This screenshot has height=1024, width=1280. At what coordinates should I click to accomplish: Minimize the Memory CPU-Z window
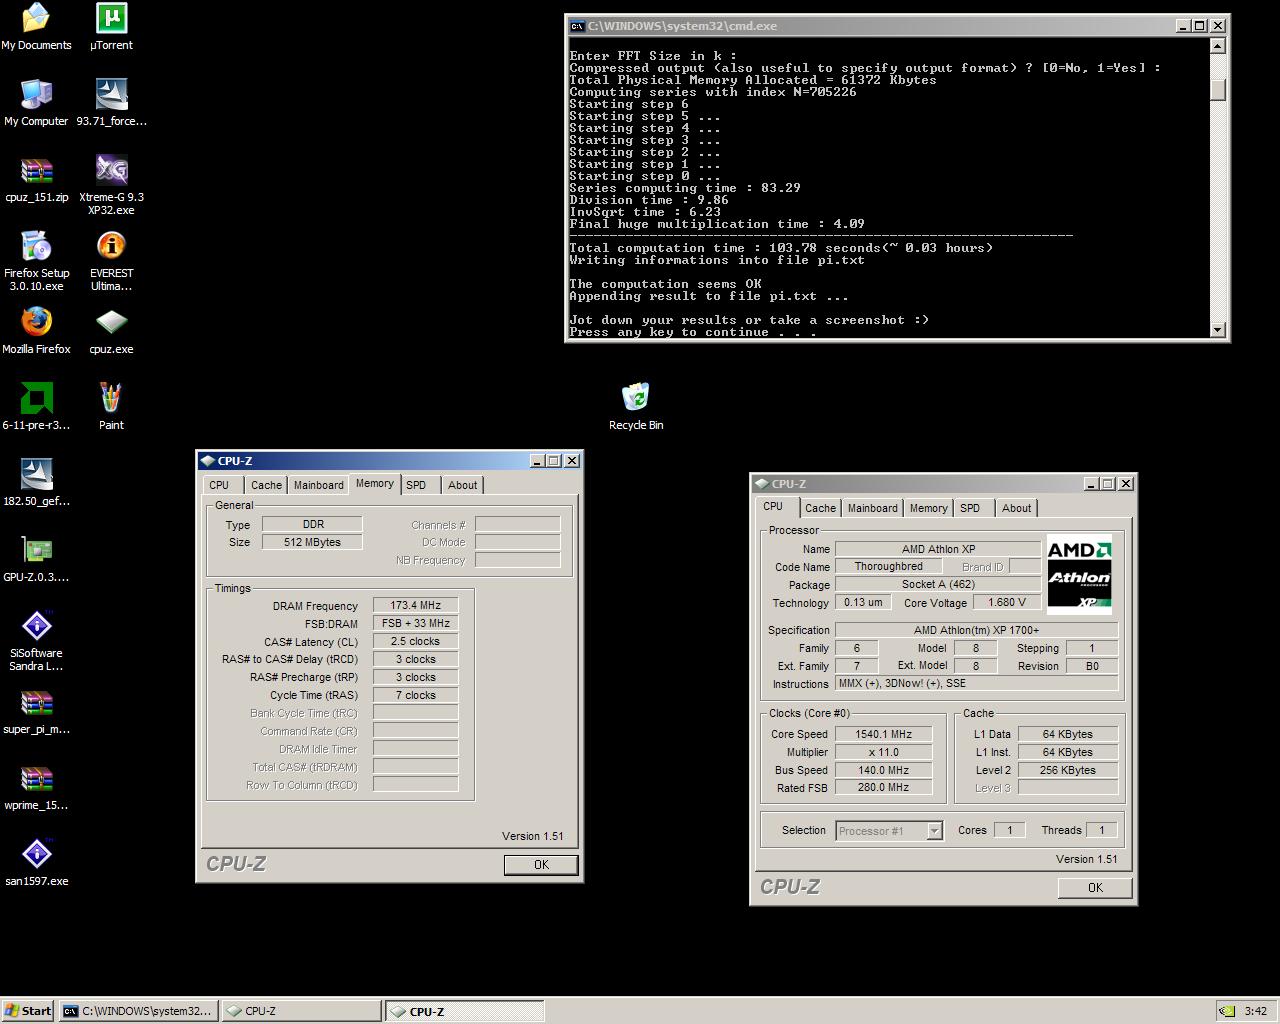click(537, 461)
